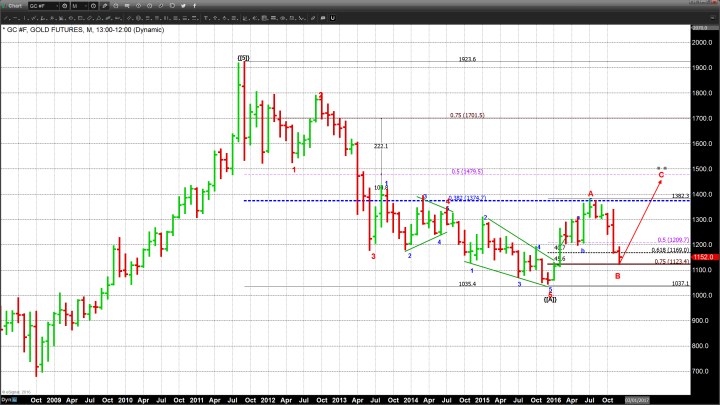Toggle the Dyn button at bottom left

coord(6,400)
